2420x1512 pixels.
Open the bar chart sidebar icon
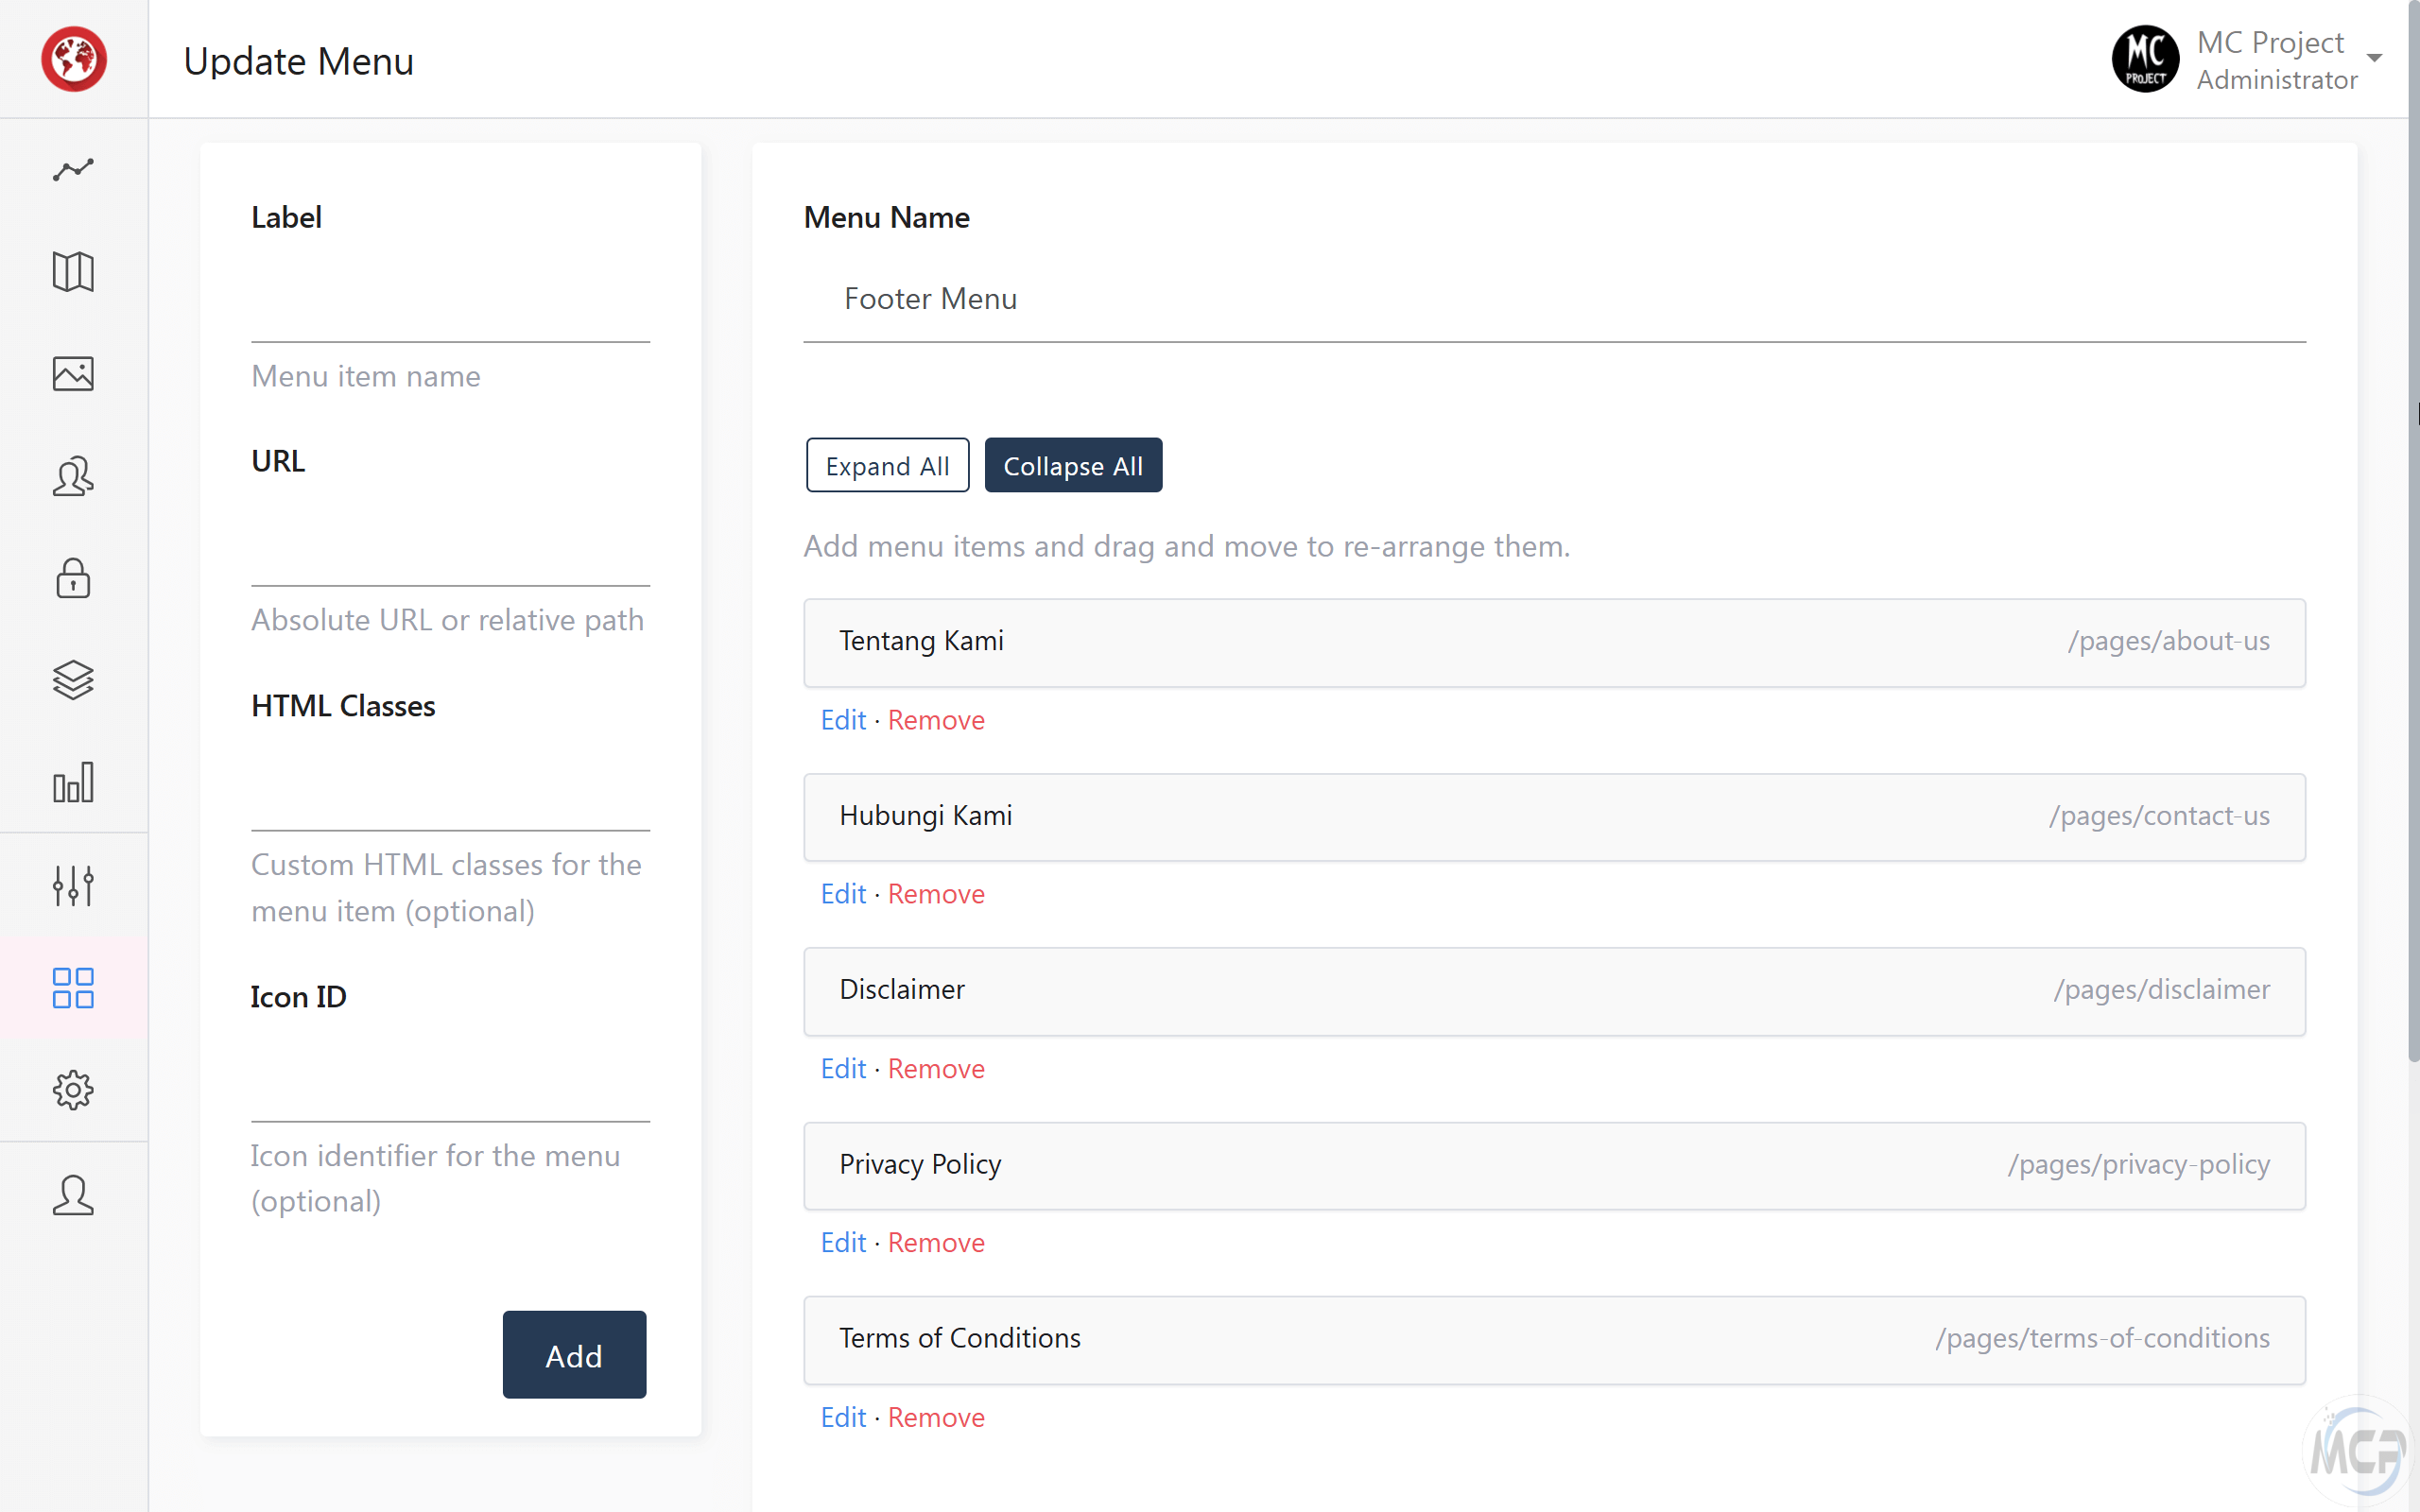tap(73, 783)
